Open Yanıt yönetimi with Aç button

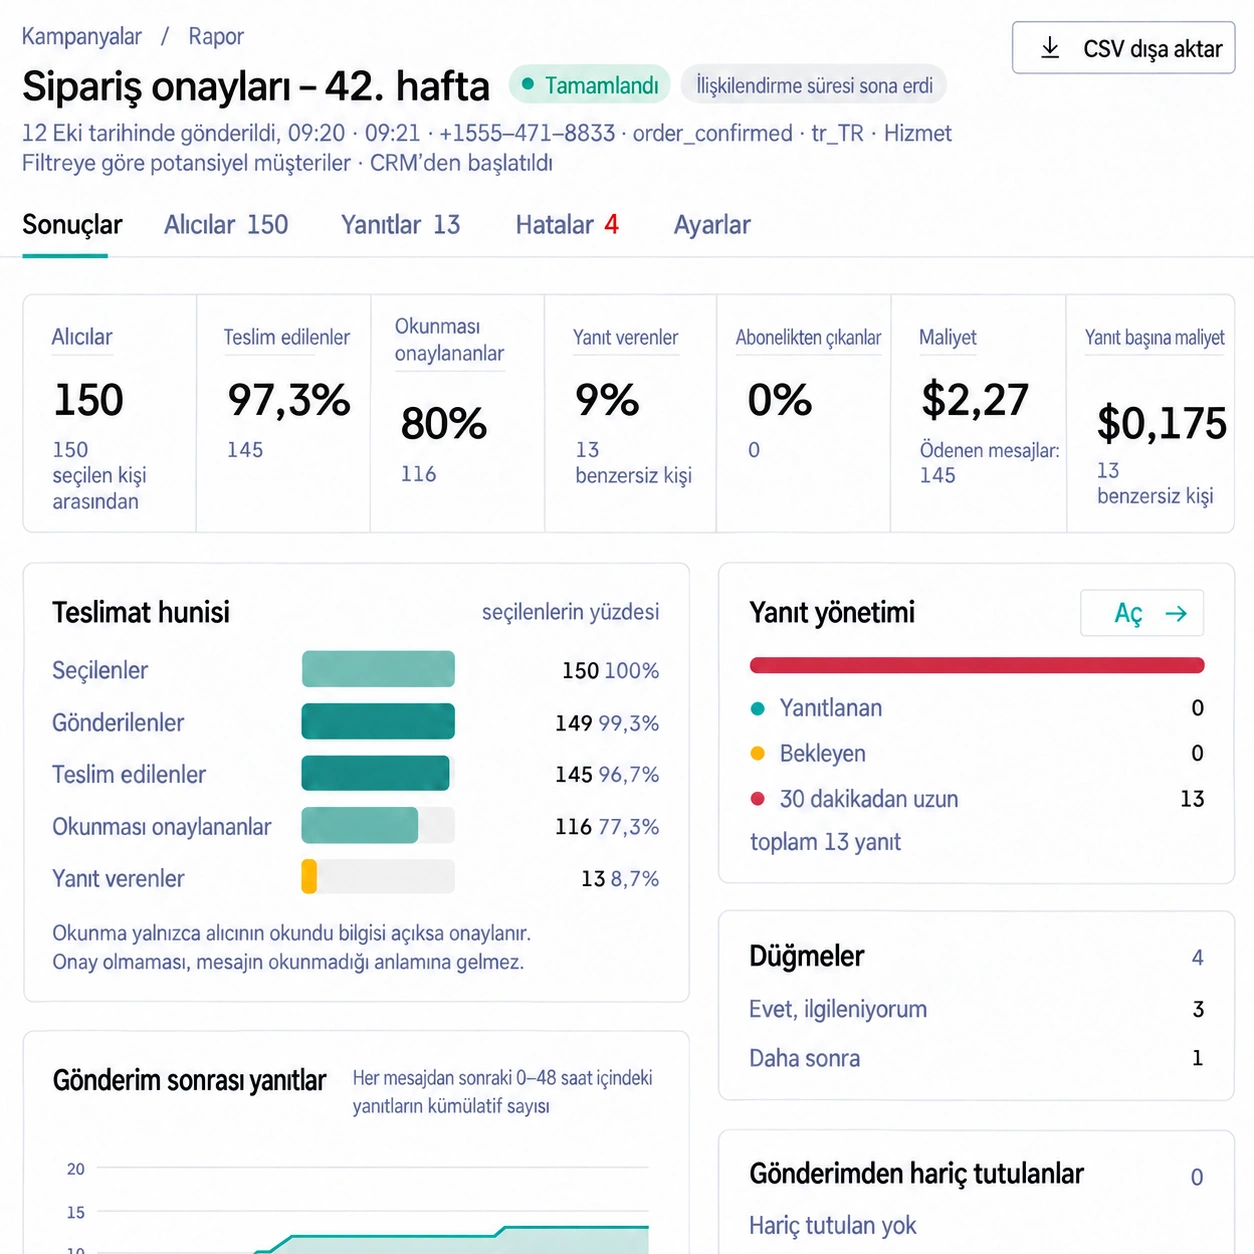1142,613
